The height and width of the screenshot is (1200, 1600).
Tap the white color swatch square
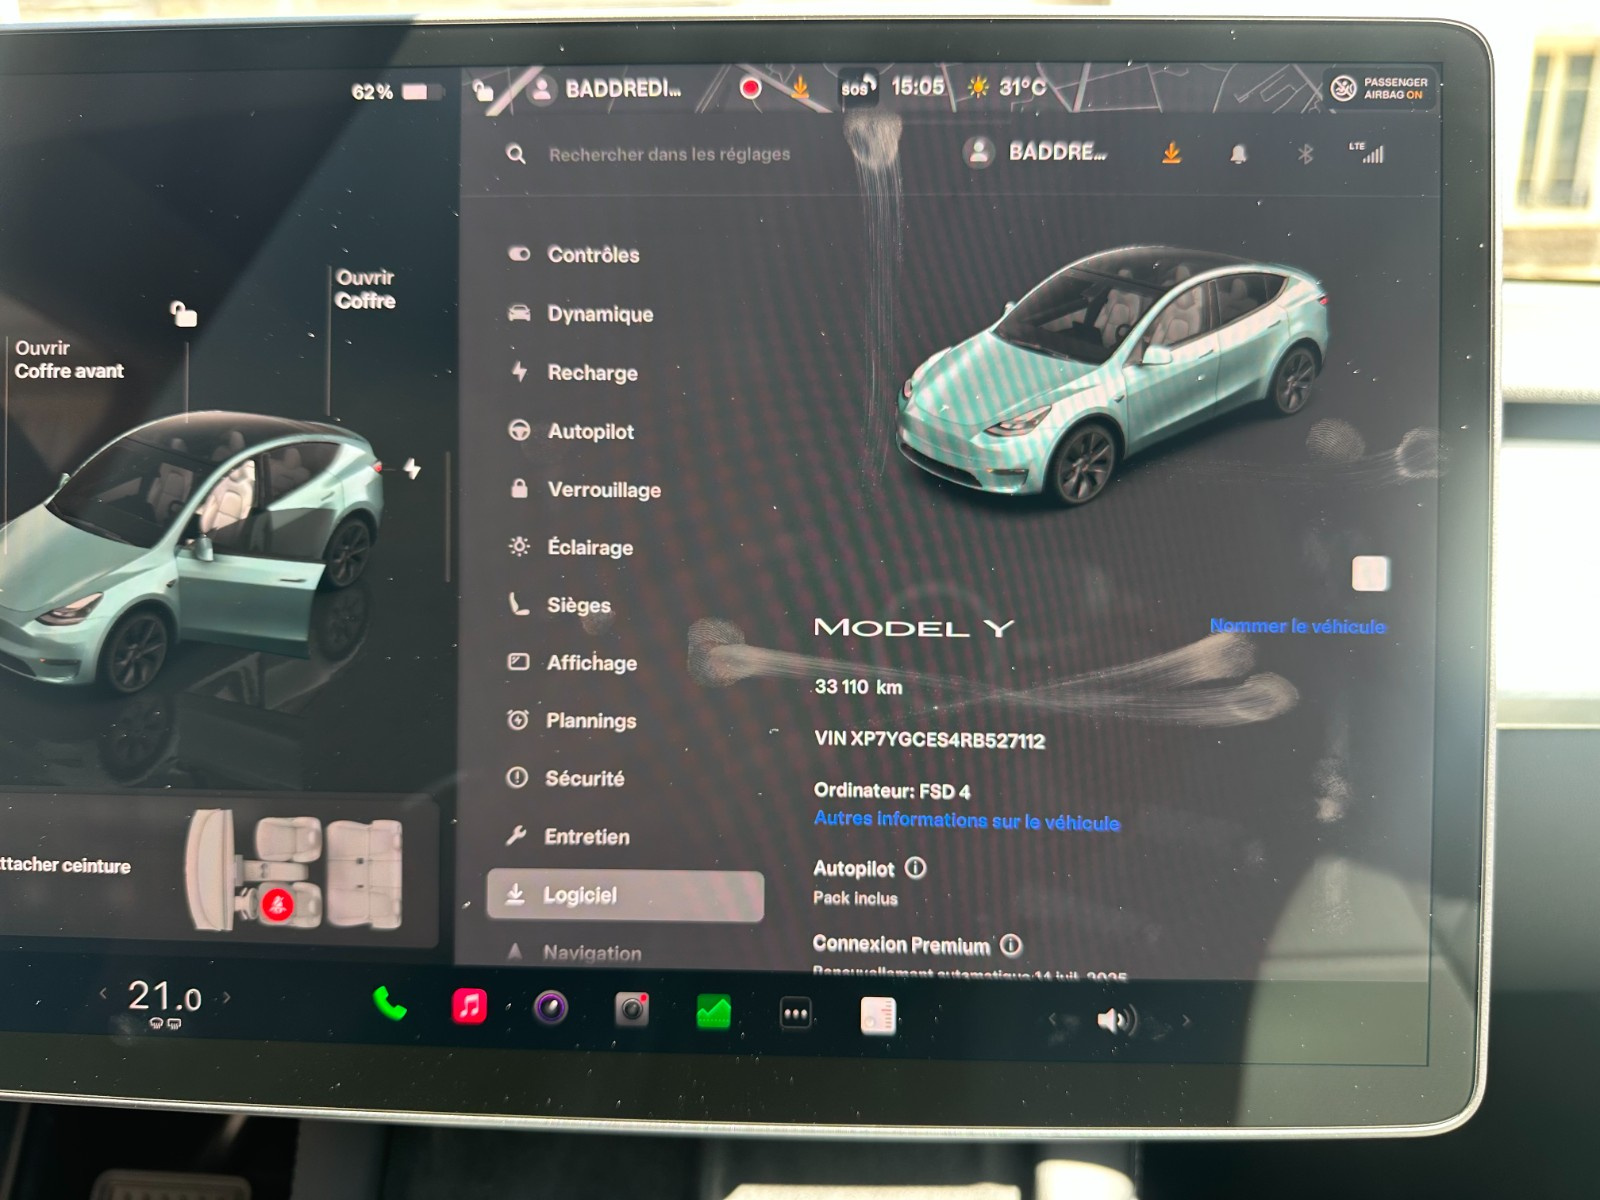[x=1370, y=574]
